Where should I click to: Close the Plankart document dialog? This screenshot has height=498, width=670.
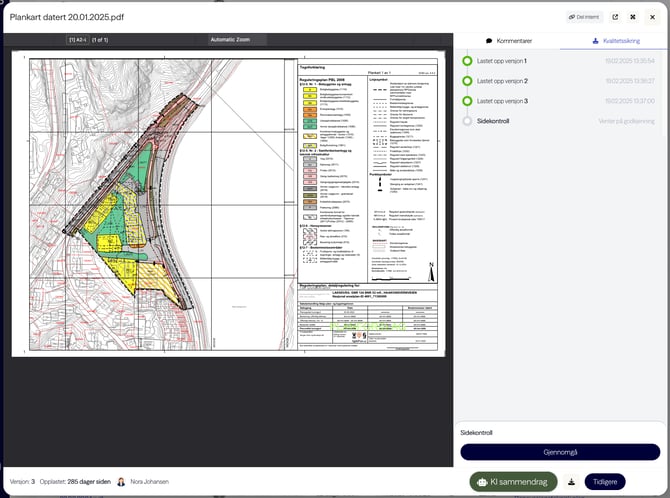coord(652,17)
